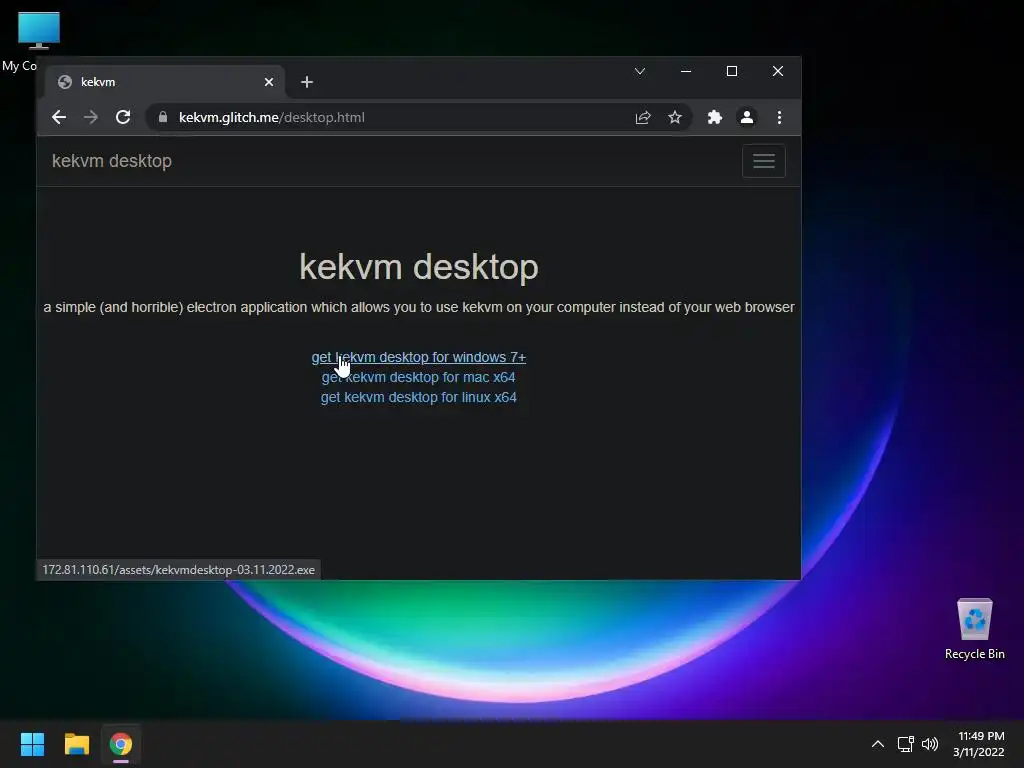Open a new tab with plus button

(307, 82)
